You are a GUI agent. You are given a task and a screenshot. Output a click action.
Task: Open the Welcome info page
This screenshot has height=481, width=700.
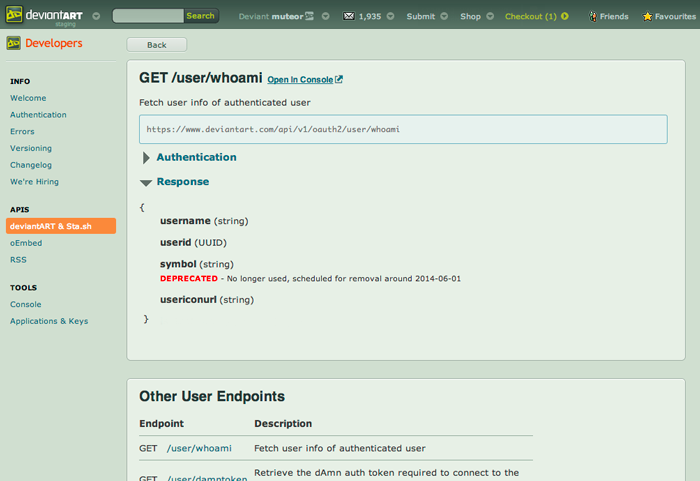[28, 98]
